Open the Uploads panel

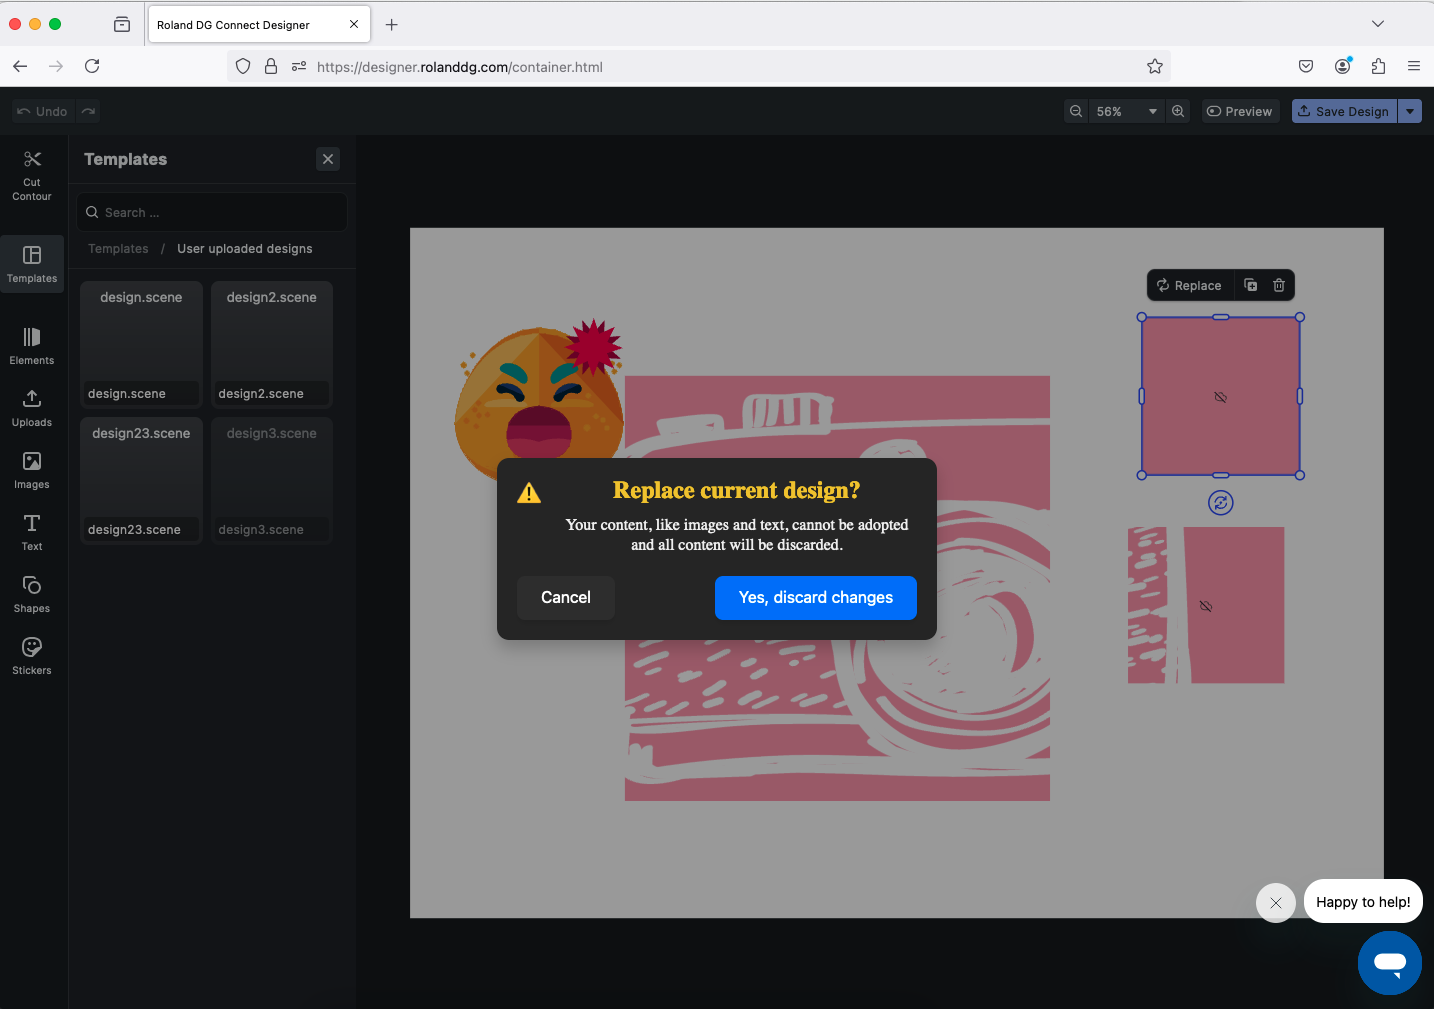point(32,408)
